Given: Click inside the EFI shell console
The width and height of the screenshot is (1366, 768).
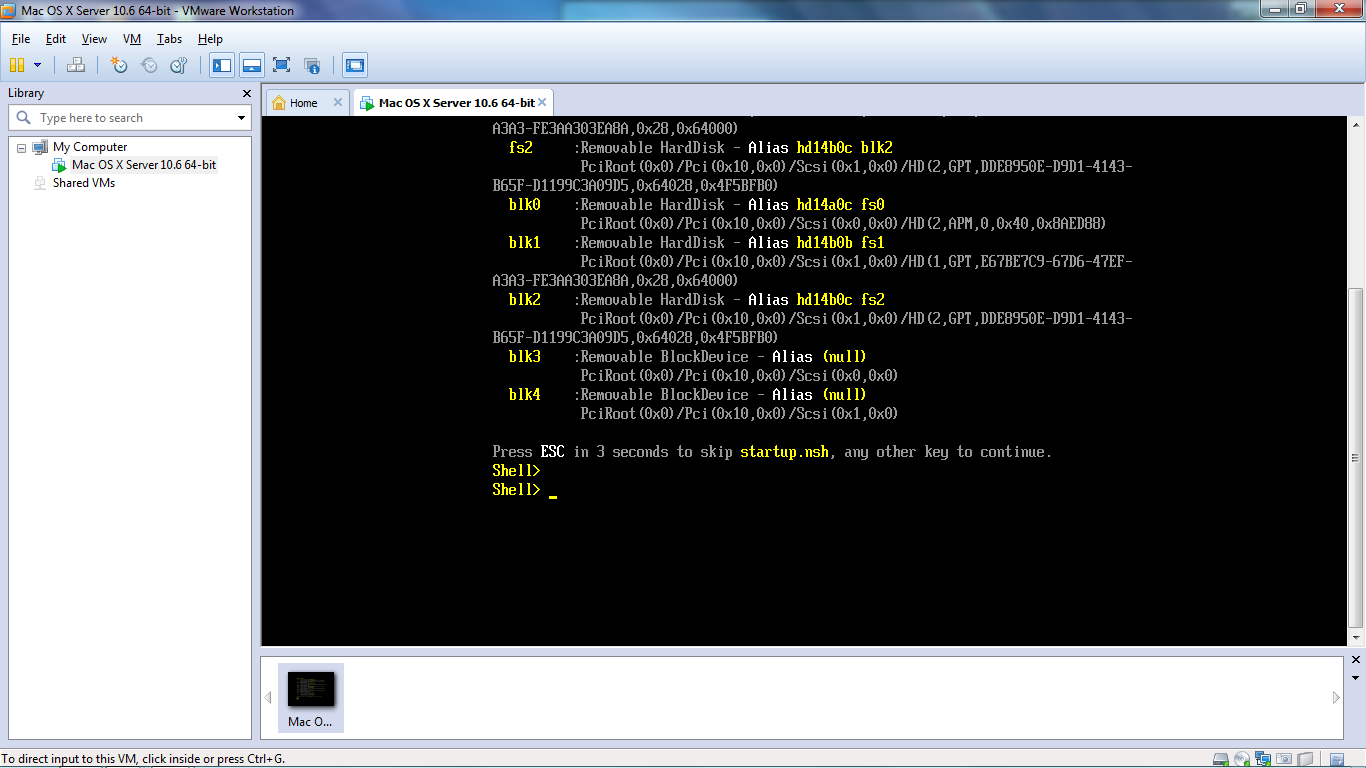Looking at the screenshot, I should (x=805, y=380).
